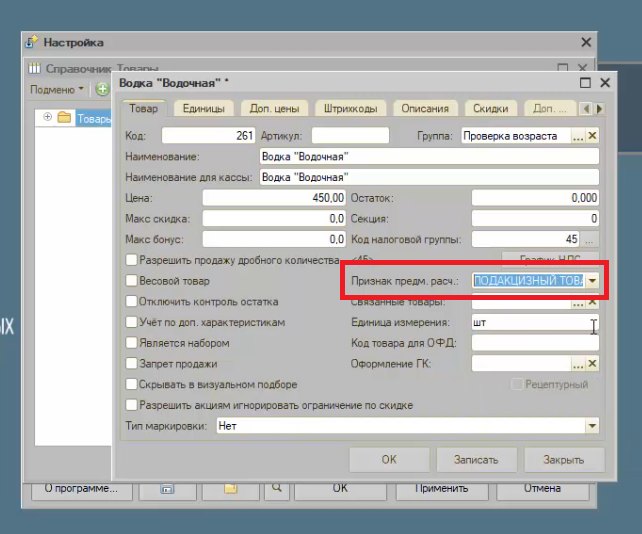Screen dimensions: 642x534
Task: Toggle Разрешить акциям игнорировать ограничение по скидке
Action: [131, 405]
